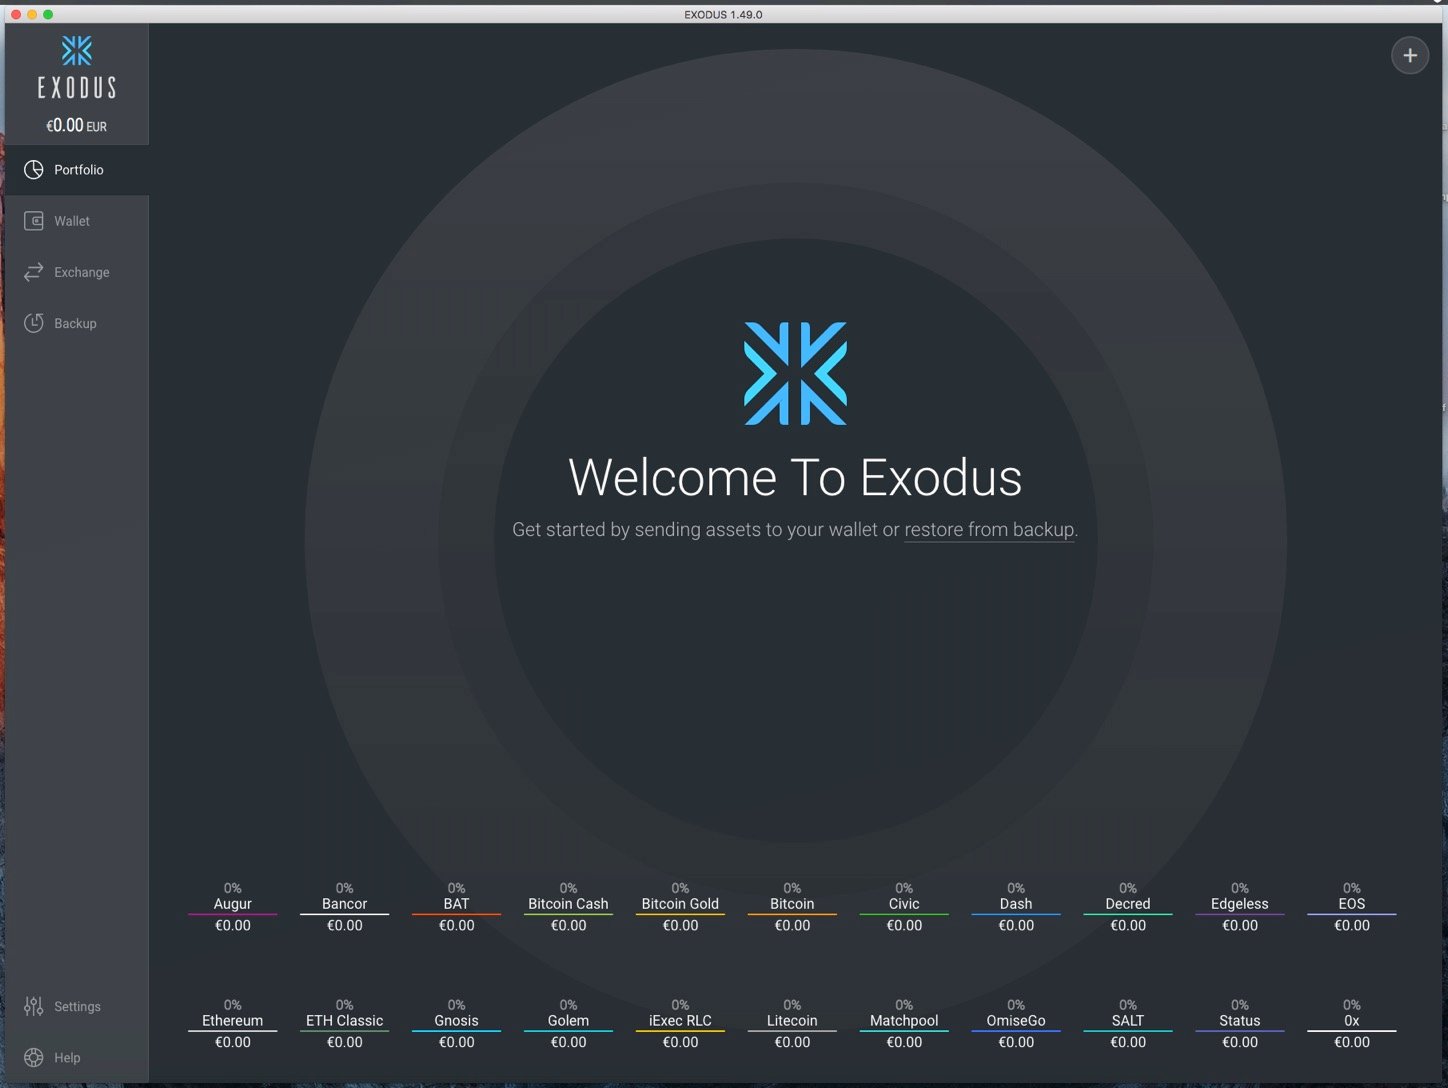Click the Settings sliders icon
Image resolution: width=1448 pixels, height=1088 pixels.
34,1006
